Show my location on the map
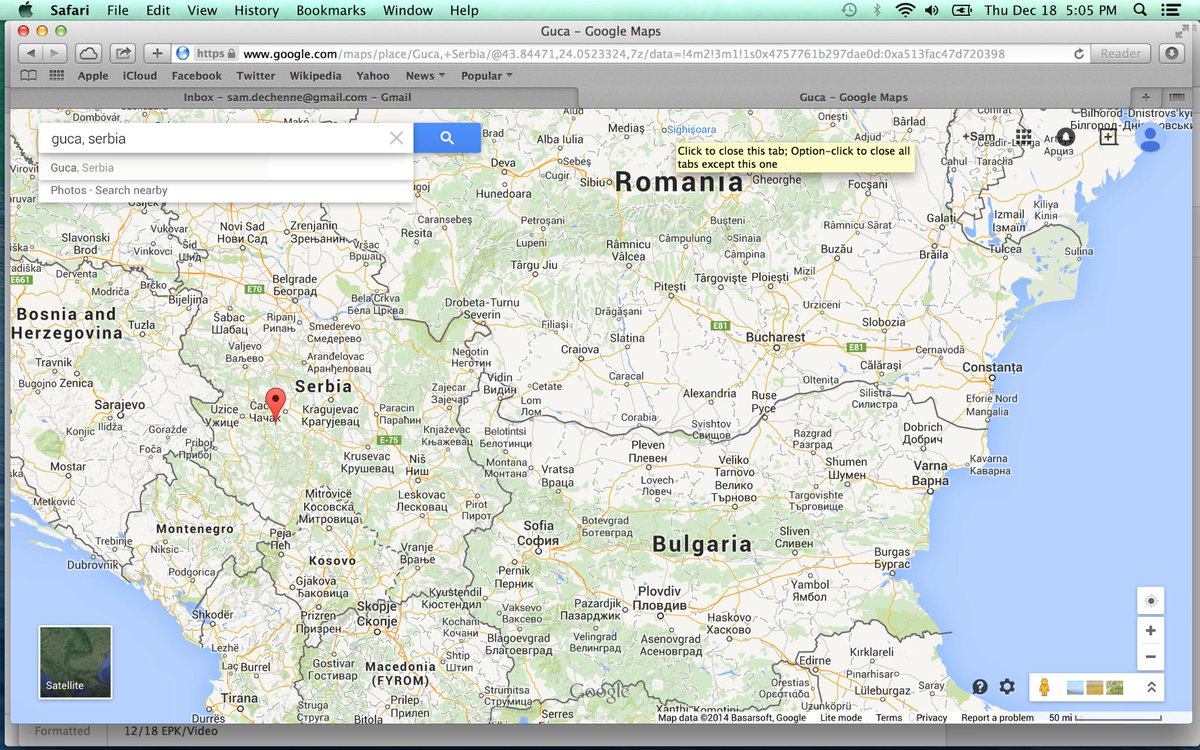 click(1150, 601)
